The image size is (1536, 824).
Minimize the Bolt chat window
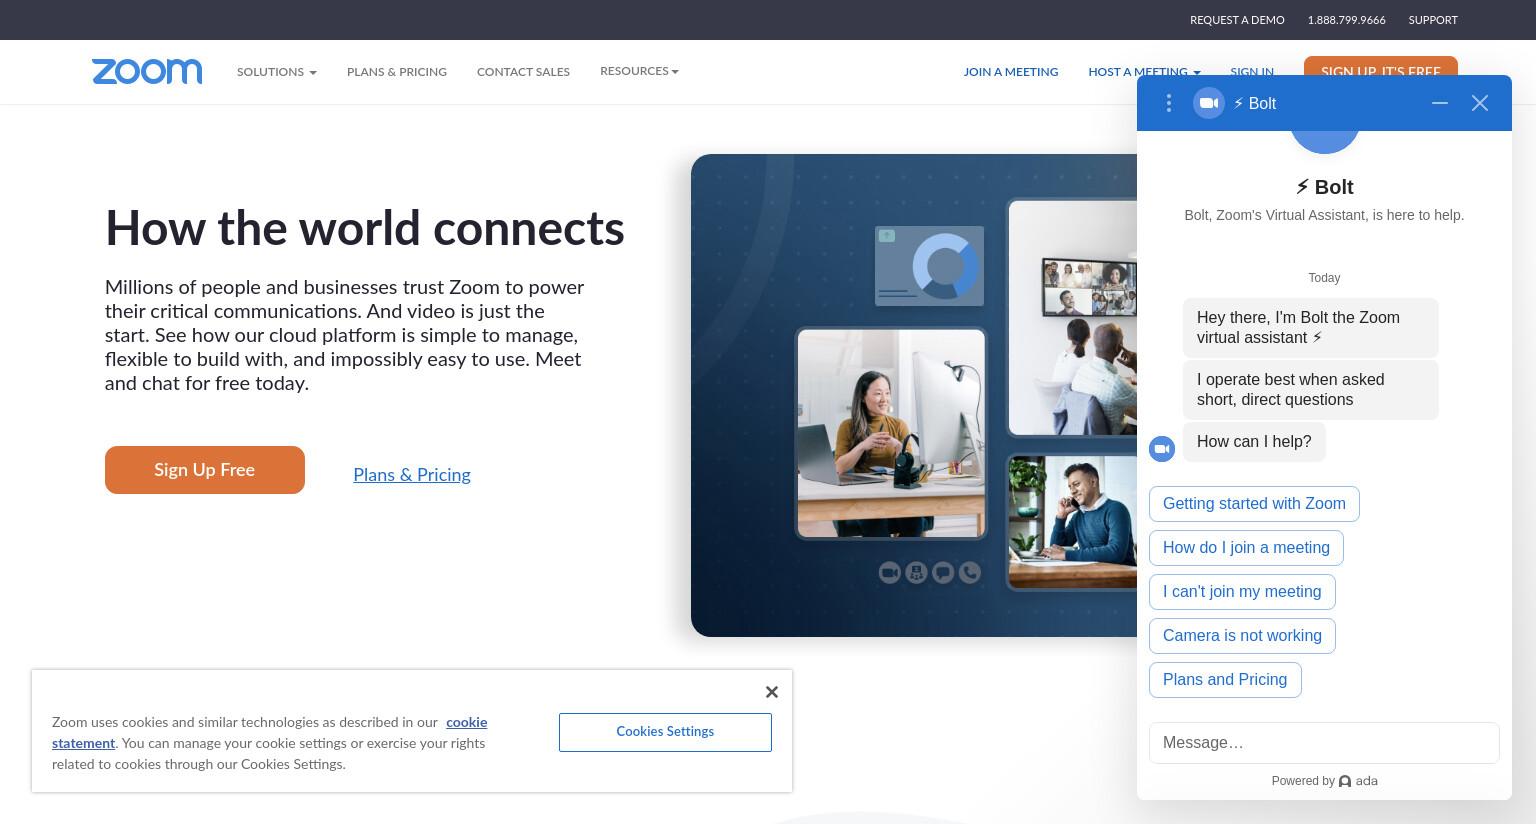[1440, 103]
